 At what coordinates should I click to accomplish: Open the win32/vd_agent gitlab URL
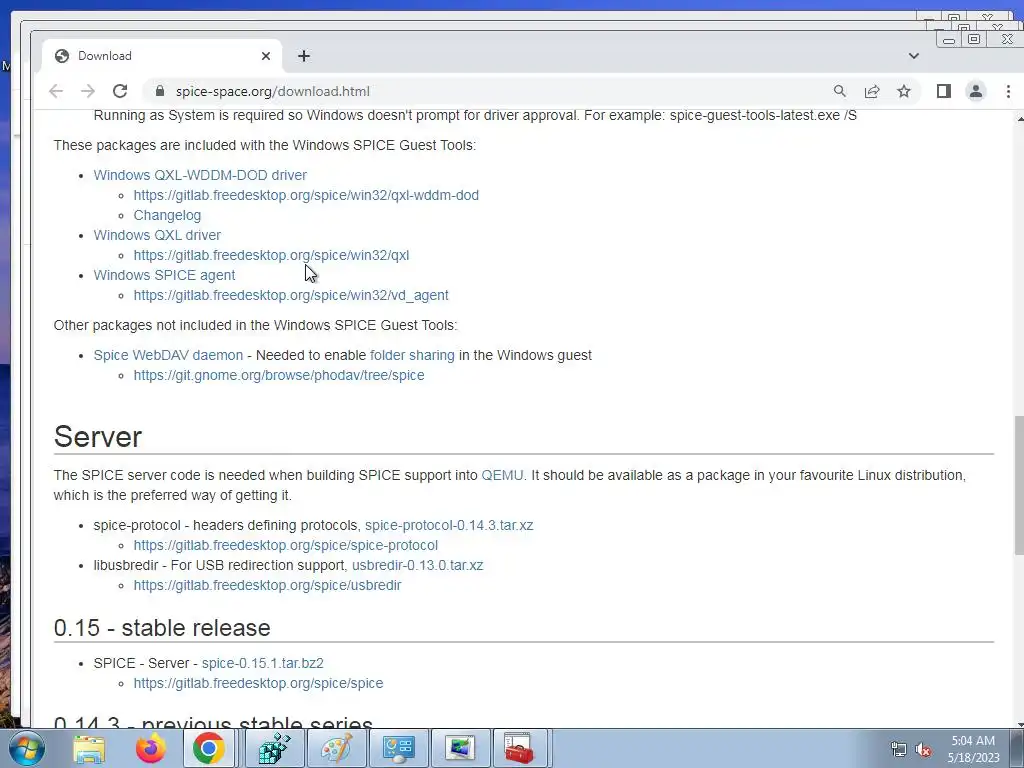(x=291, y=295)
